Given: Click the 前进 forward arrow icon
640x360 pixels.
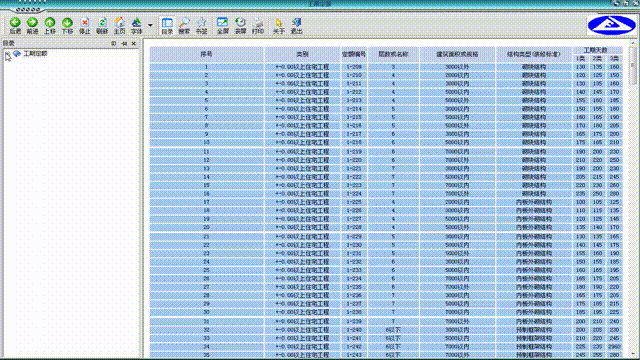Looking at the screenshot, I should 32,25.
